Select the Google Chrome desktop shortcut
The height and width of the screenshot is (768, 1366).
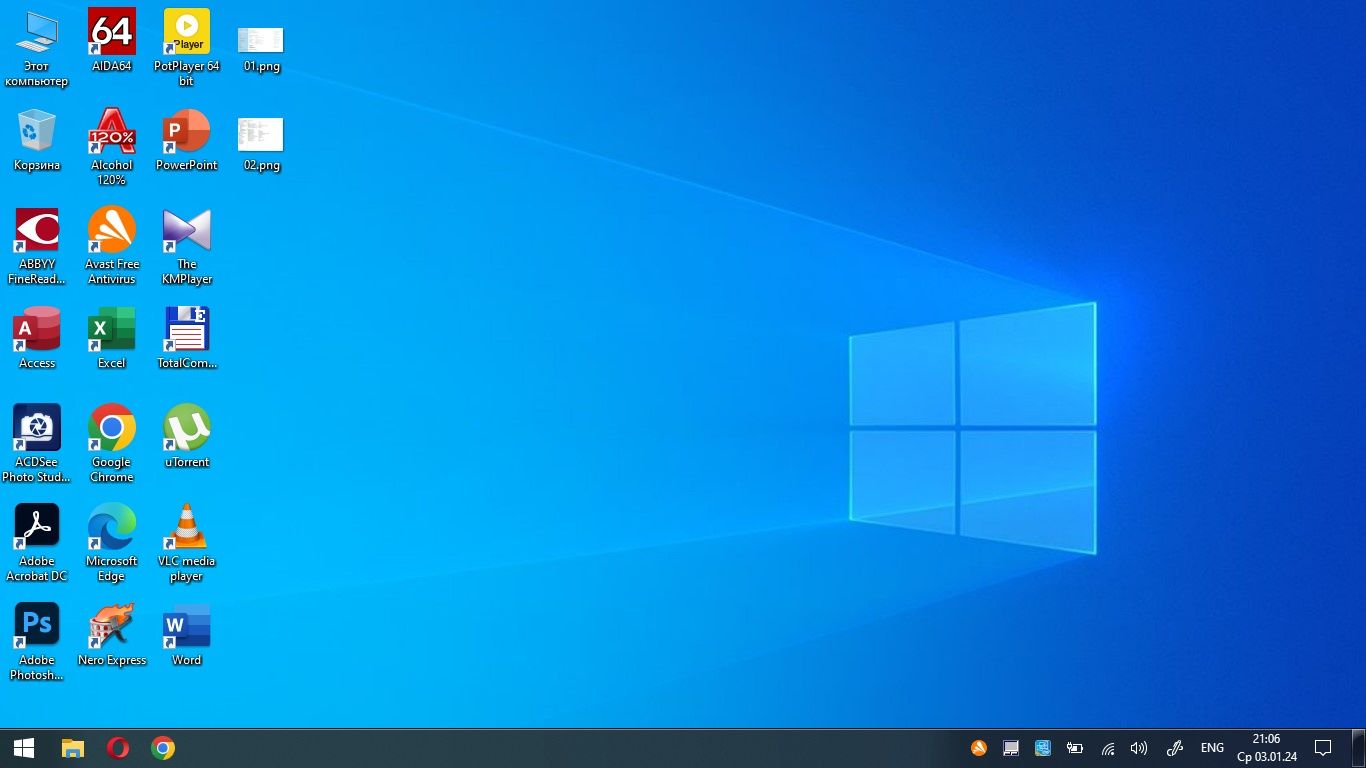tap(112, 444)
